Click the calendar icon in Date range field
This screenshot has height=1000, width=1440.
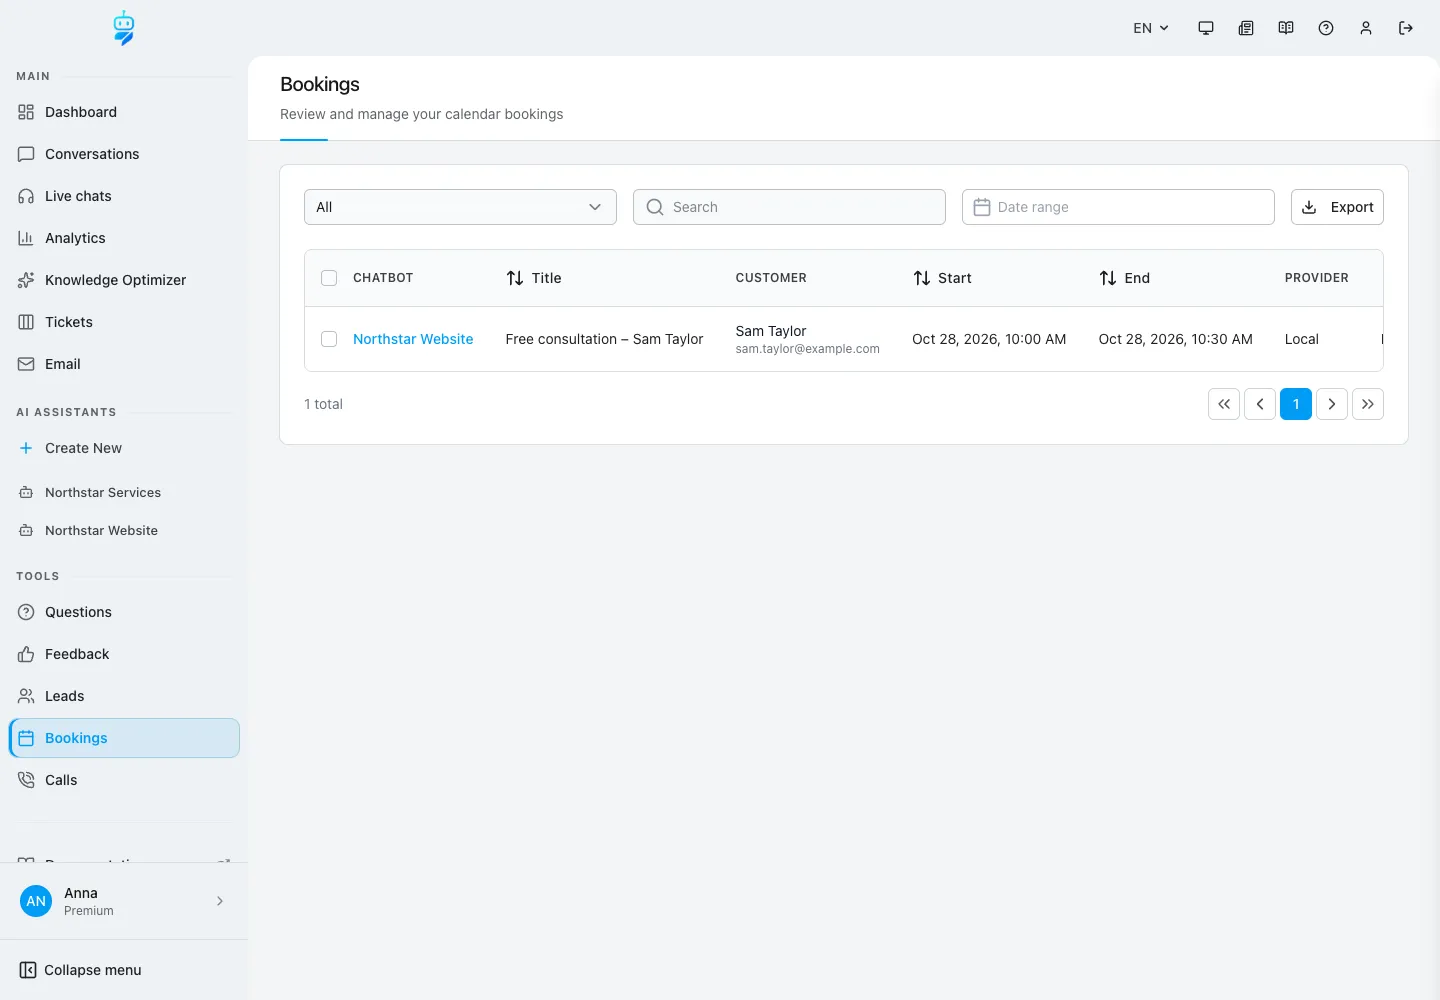982,207
